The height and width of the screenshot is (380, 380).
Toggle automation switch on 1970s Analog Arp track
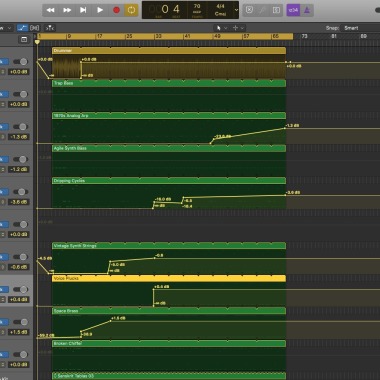tap(20, 127)
